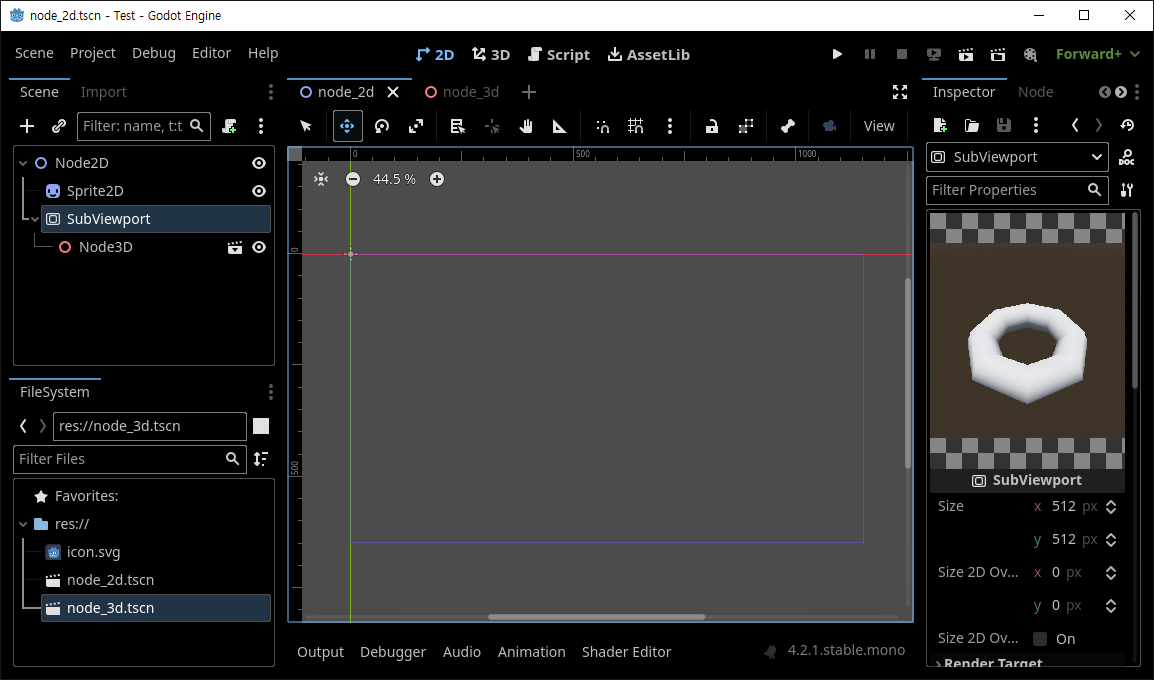The width and height of the screenshot is (1154, 680).
Task: Switch to the Script workspace
Action: coord(559,54)
